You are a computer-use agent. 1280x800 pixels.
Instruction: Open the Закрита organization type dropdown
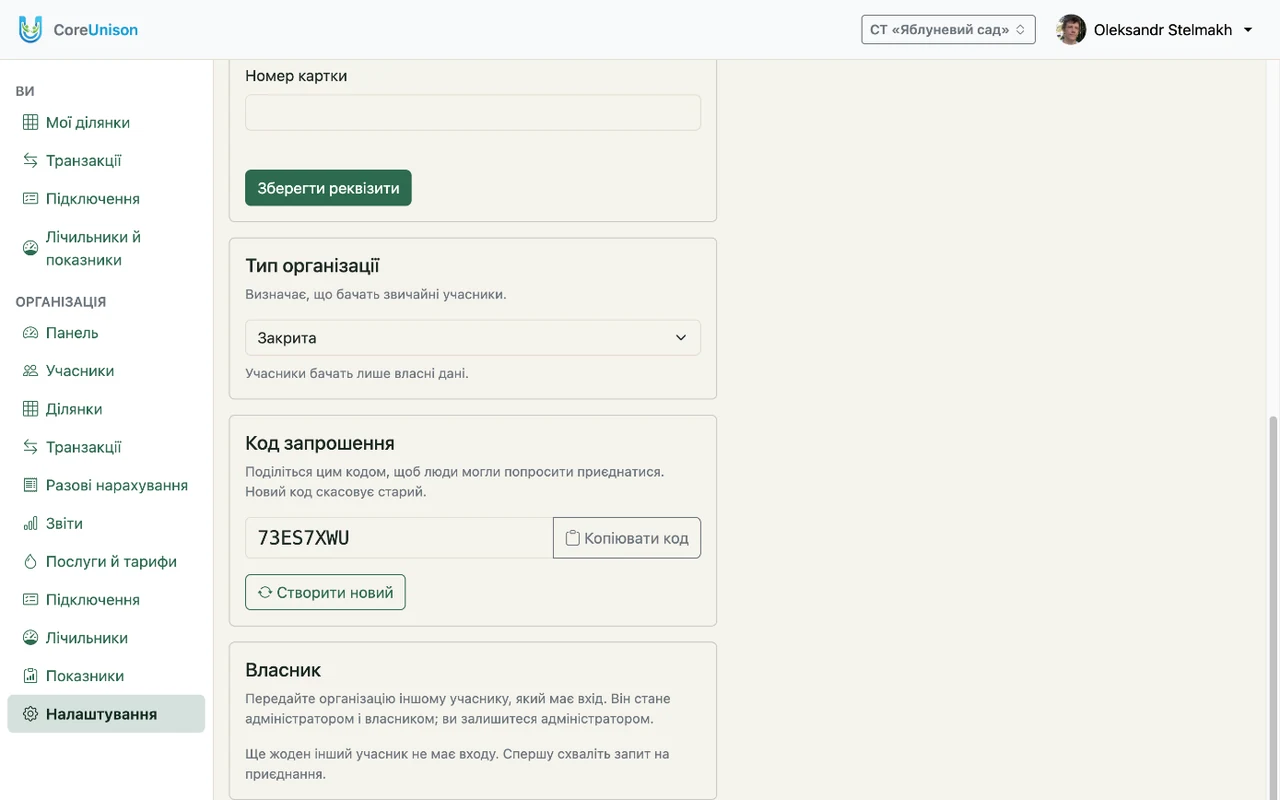[x=473, y=338]
